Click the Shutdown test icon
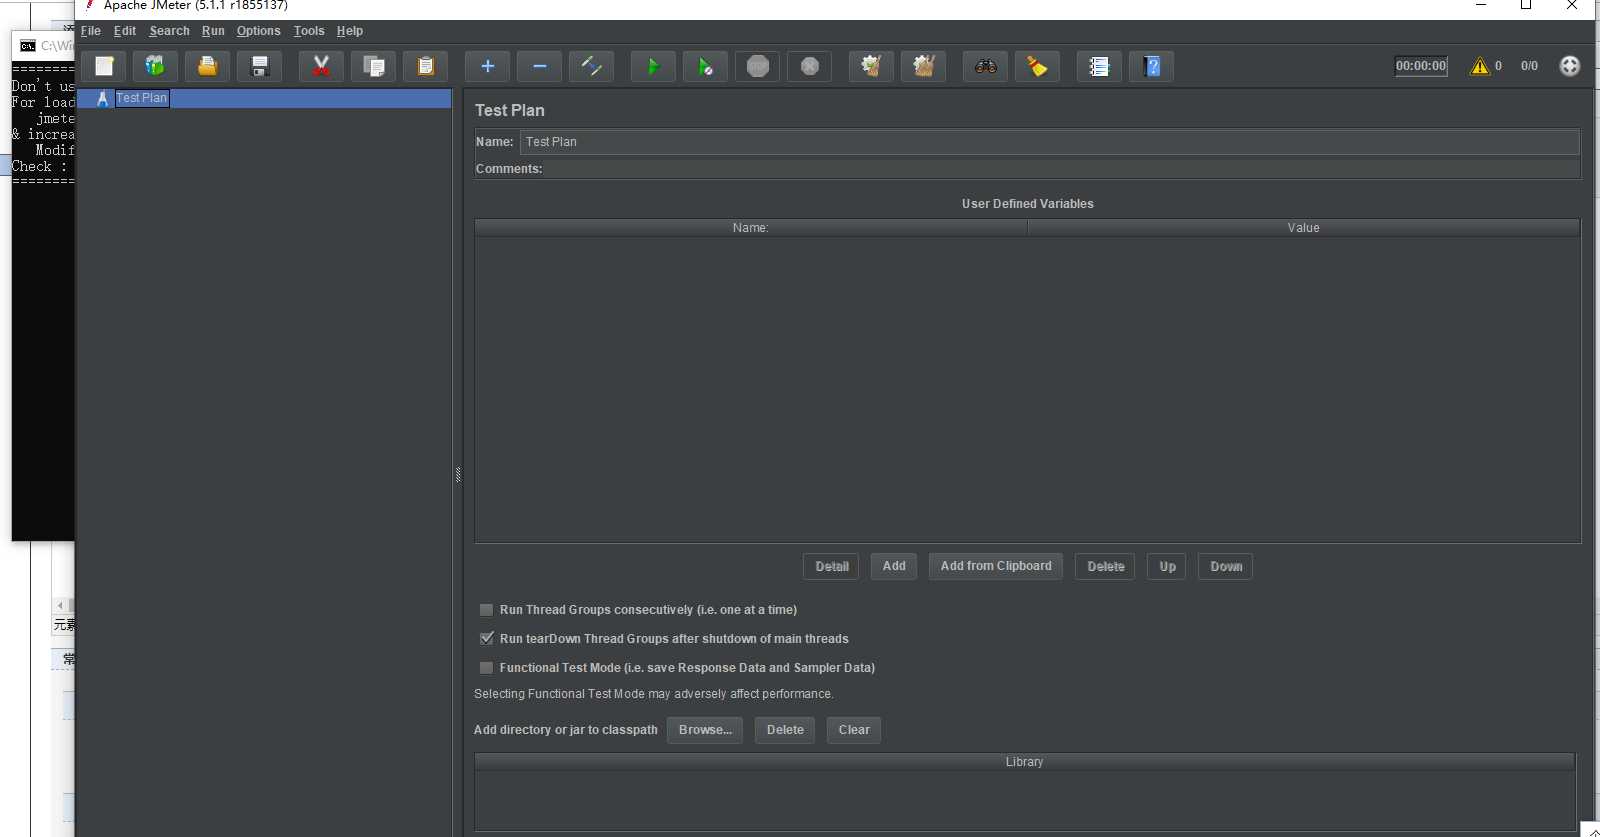 coord(809,66)
